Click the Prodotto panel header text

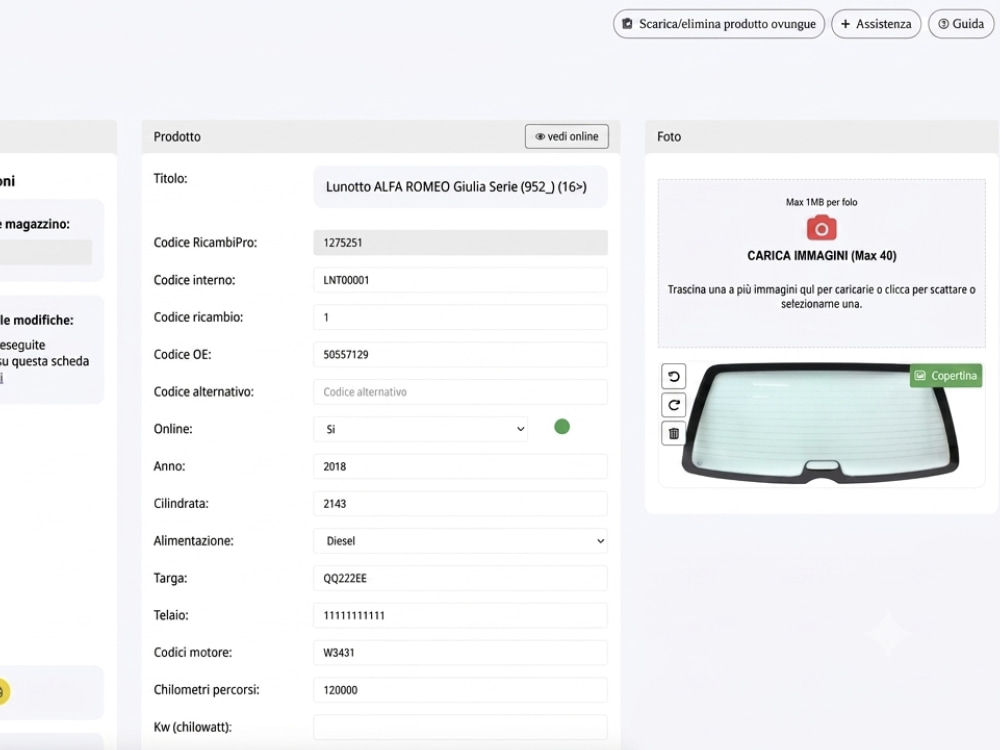click(177, 136)
